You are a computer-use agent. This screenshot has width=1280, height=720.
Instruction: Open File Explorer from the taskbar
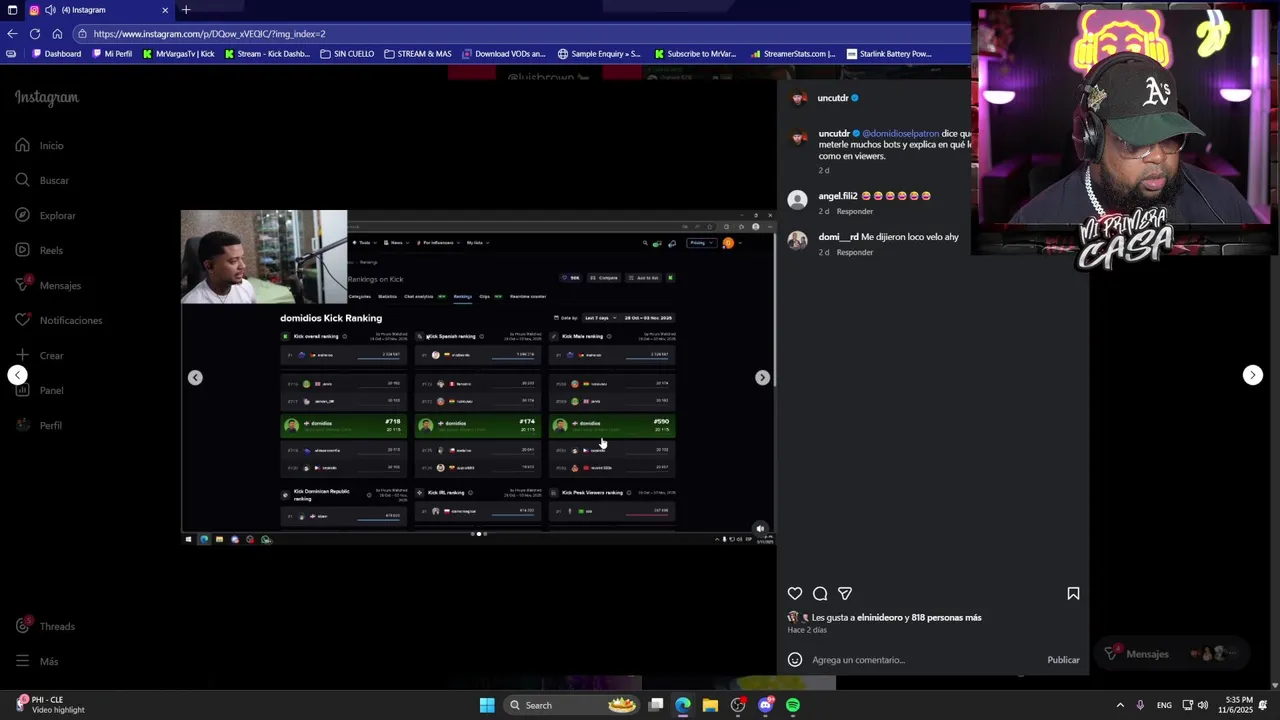(710, 705)
